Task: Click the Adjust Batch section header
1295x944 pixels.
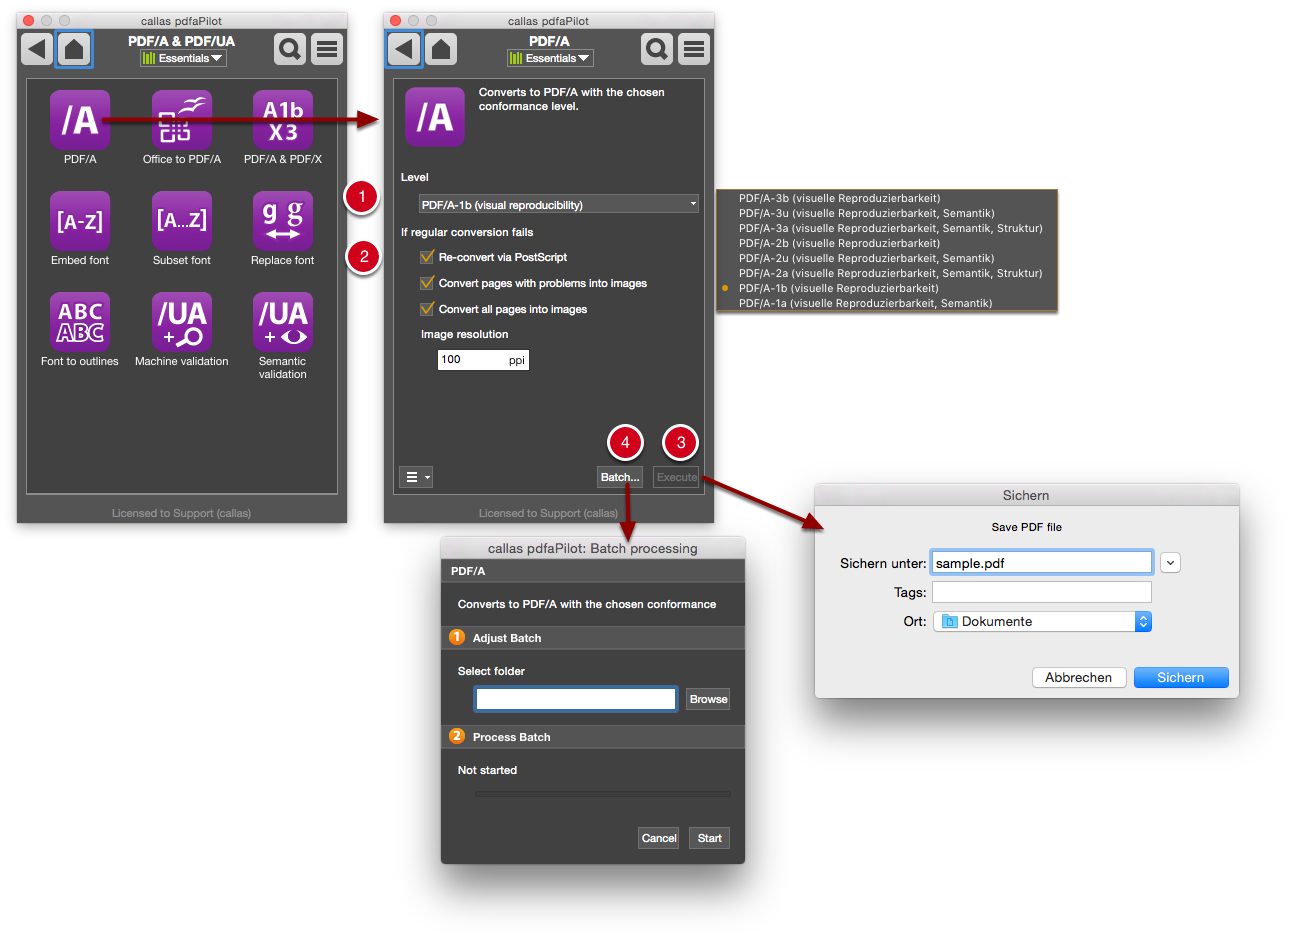Action: 593,638
